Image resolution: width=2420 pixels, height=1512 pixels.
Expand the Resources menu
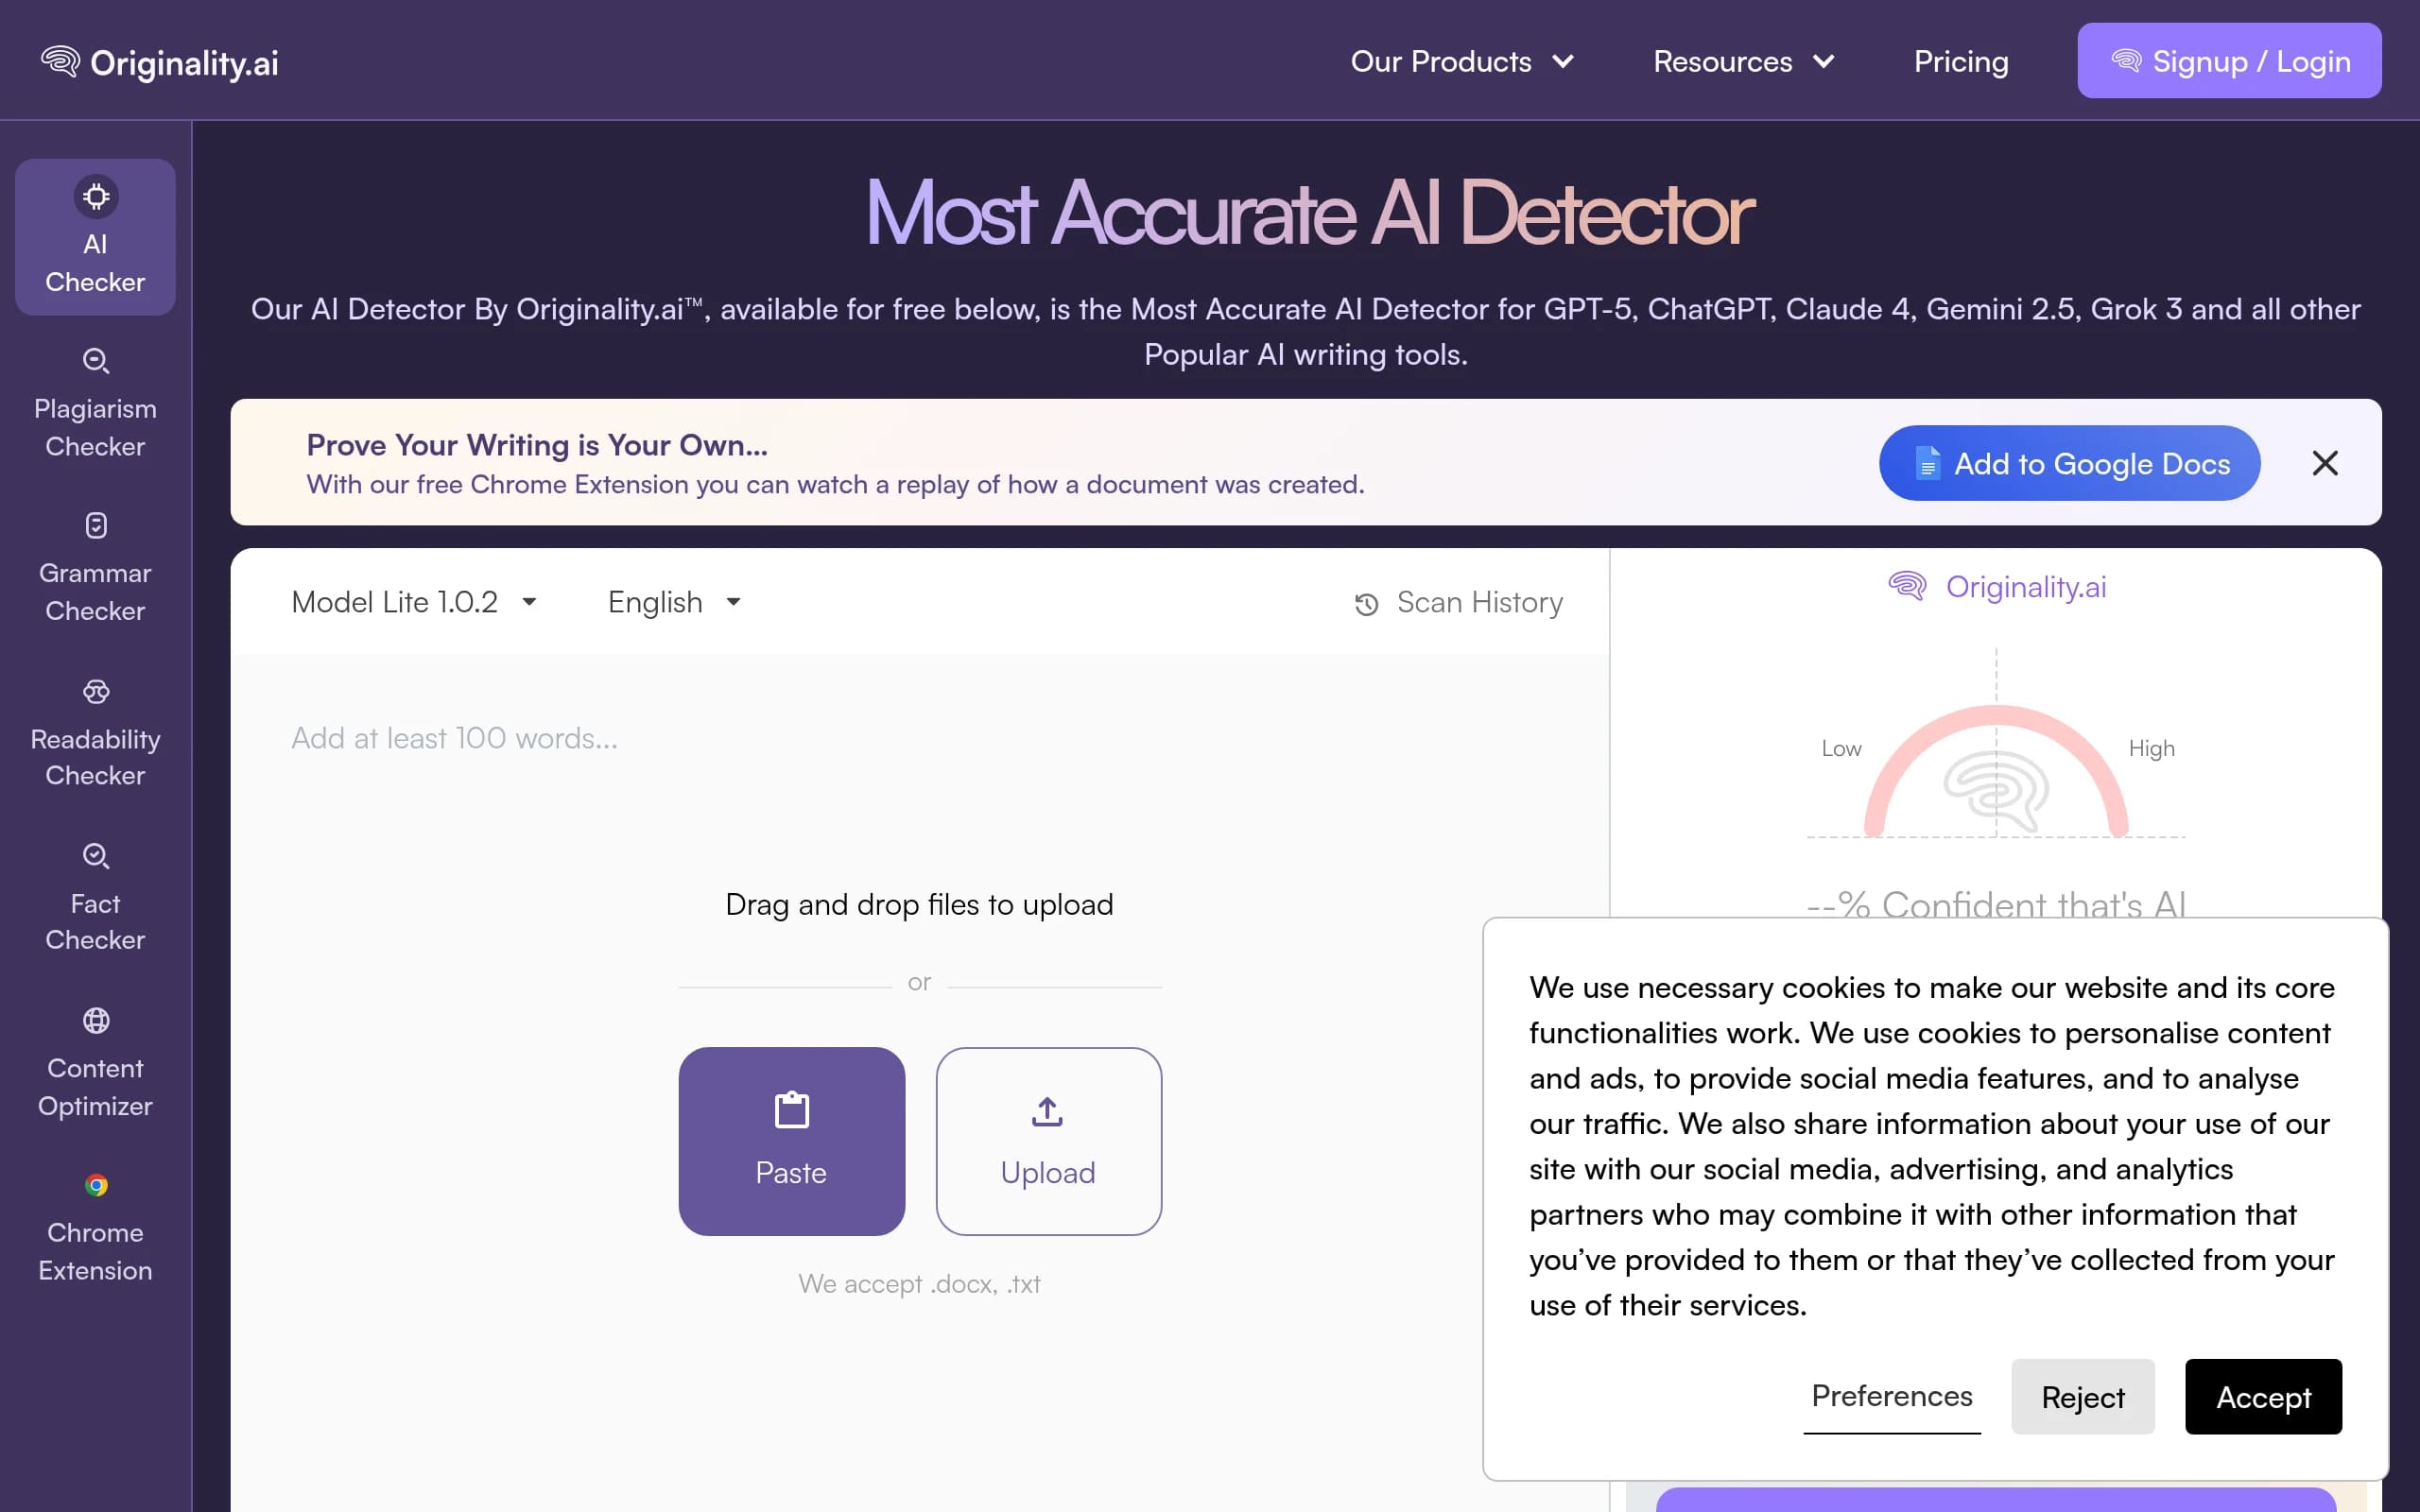1743,62
